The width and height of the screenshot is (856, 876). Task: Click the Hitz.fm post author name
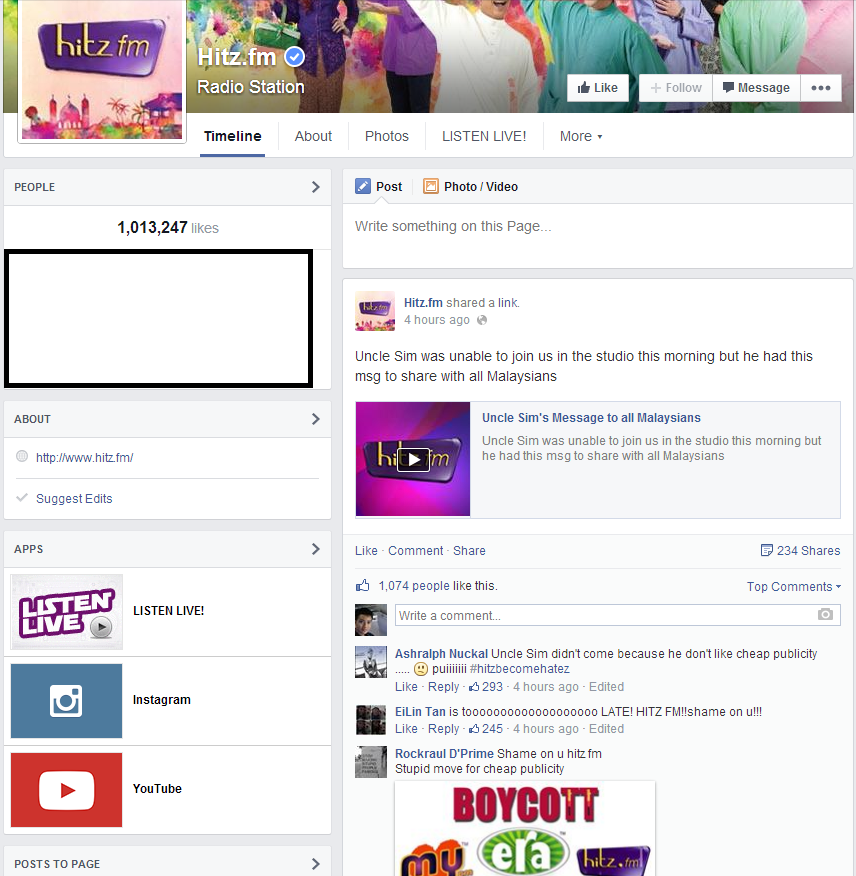423,303
